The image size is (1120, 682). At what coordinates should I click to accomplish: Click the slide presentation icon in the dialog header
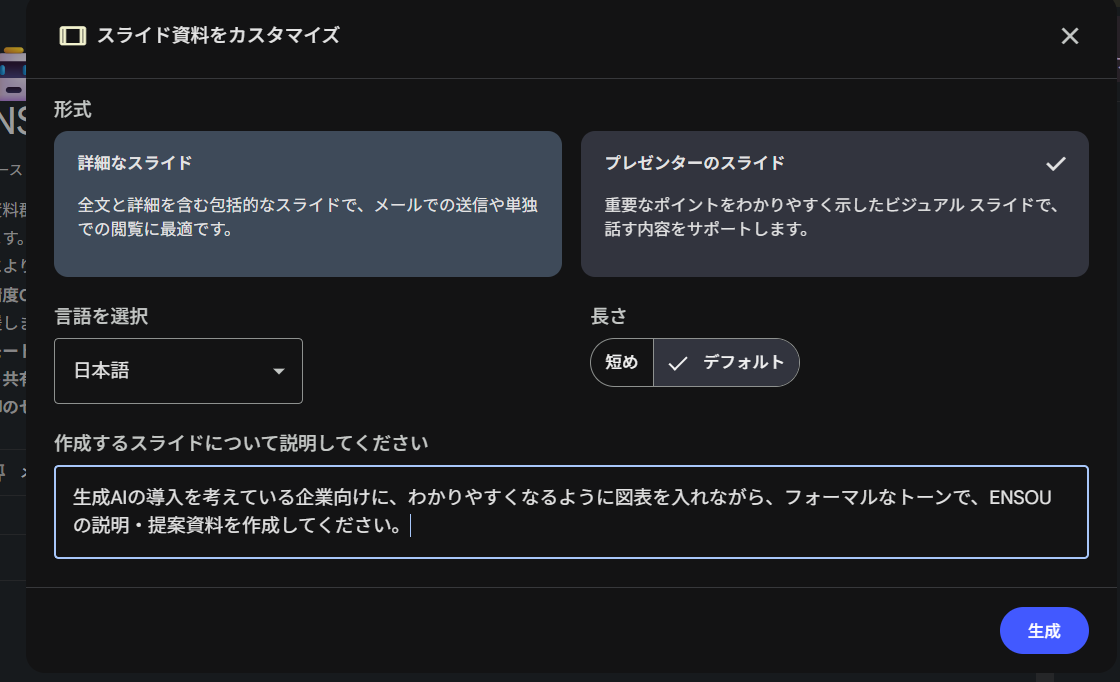pos(70,35)
